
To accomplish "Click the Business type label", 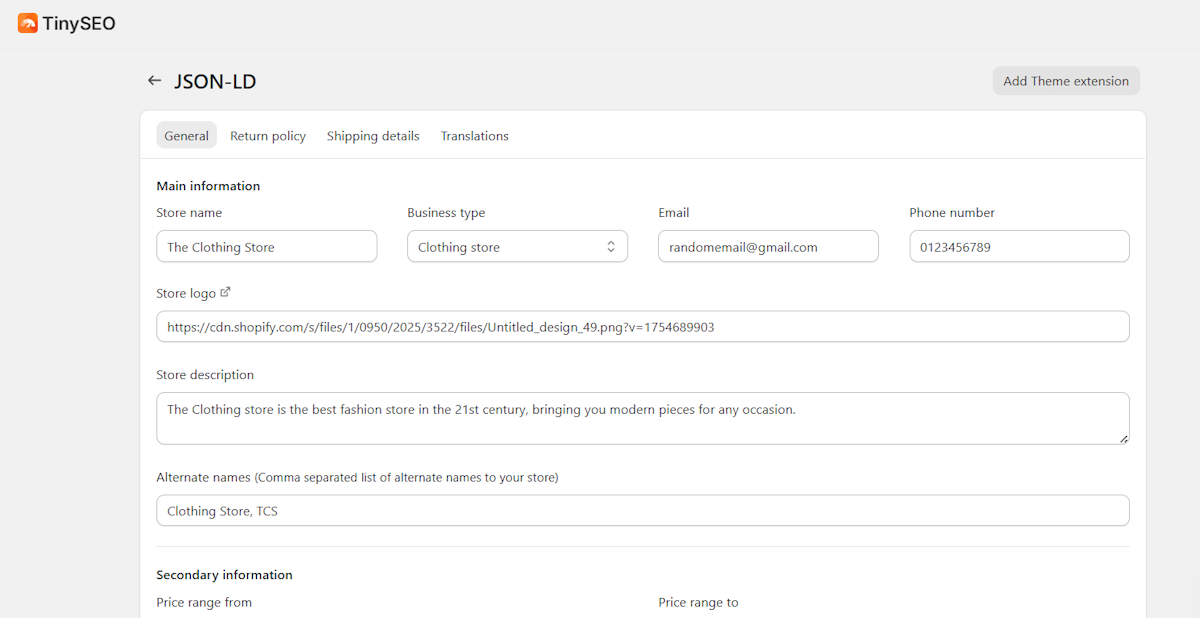I will tap(446, 213).
